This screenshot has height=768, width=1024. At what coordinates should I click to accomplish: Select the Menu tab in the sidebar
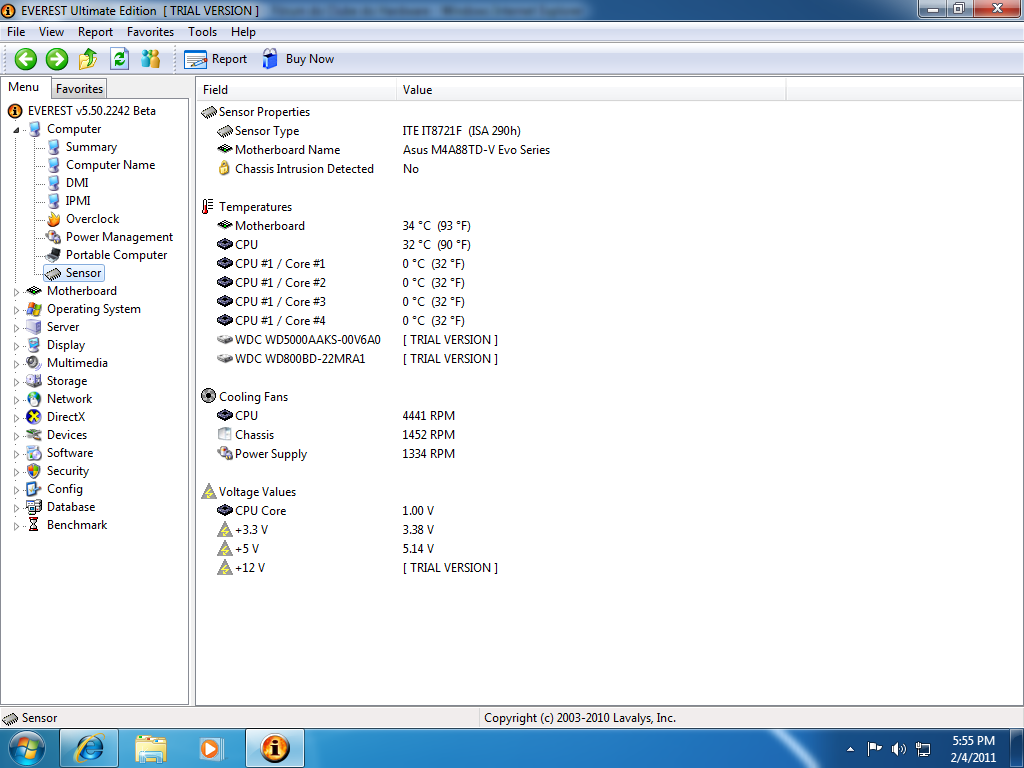pos(24,87)
